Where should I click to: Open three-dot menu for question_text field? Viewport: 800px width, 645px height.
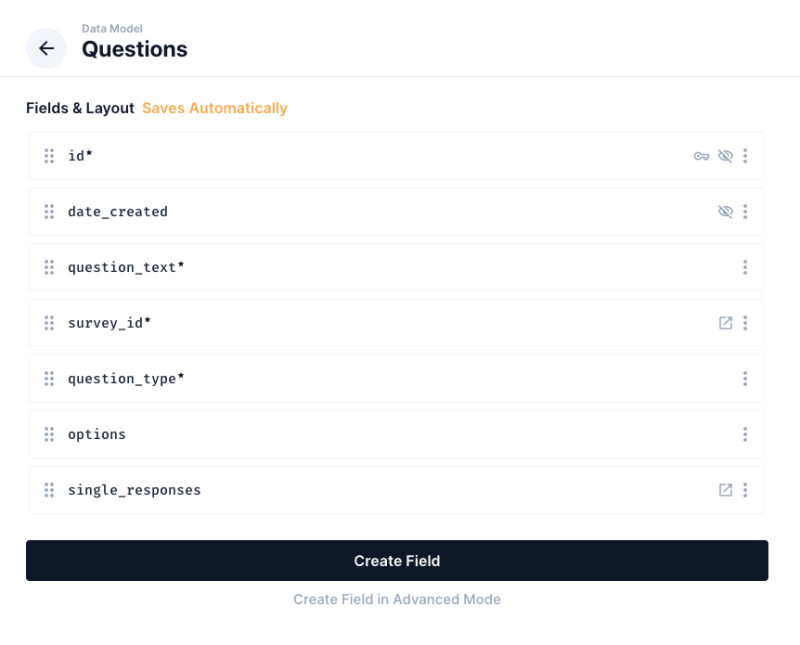click(745, 267)
